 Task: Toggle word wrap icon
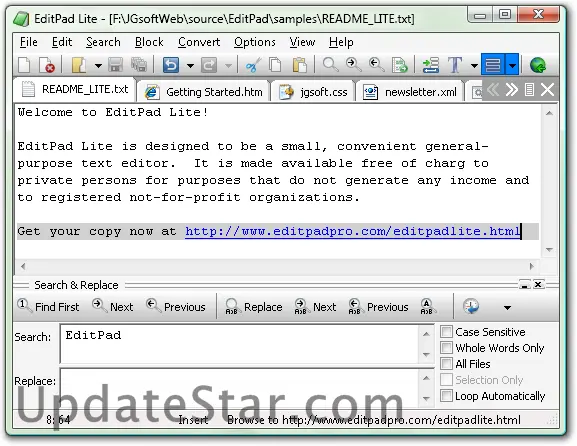point(493,64)
